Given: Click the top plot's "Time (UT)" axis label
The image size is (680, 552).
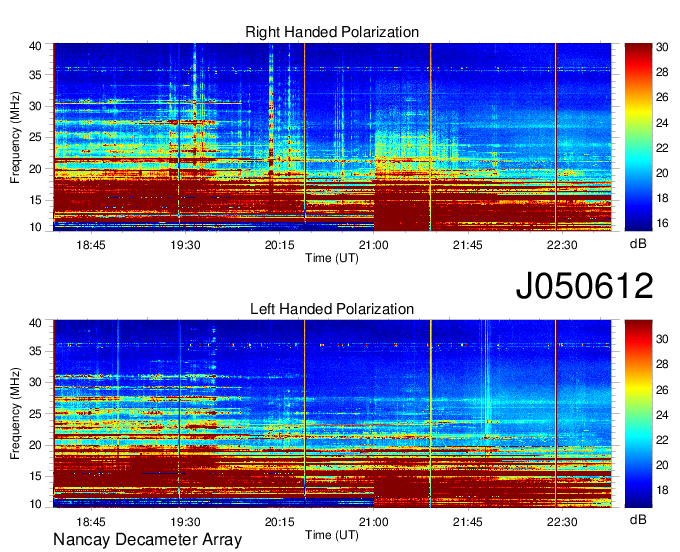Looking at the screenshot, I should click(x=332, y=258).
